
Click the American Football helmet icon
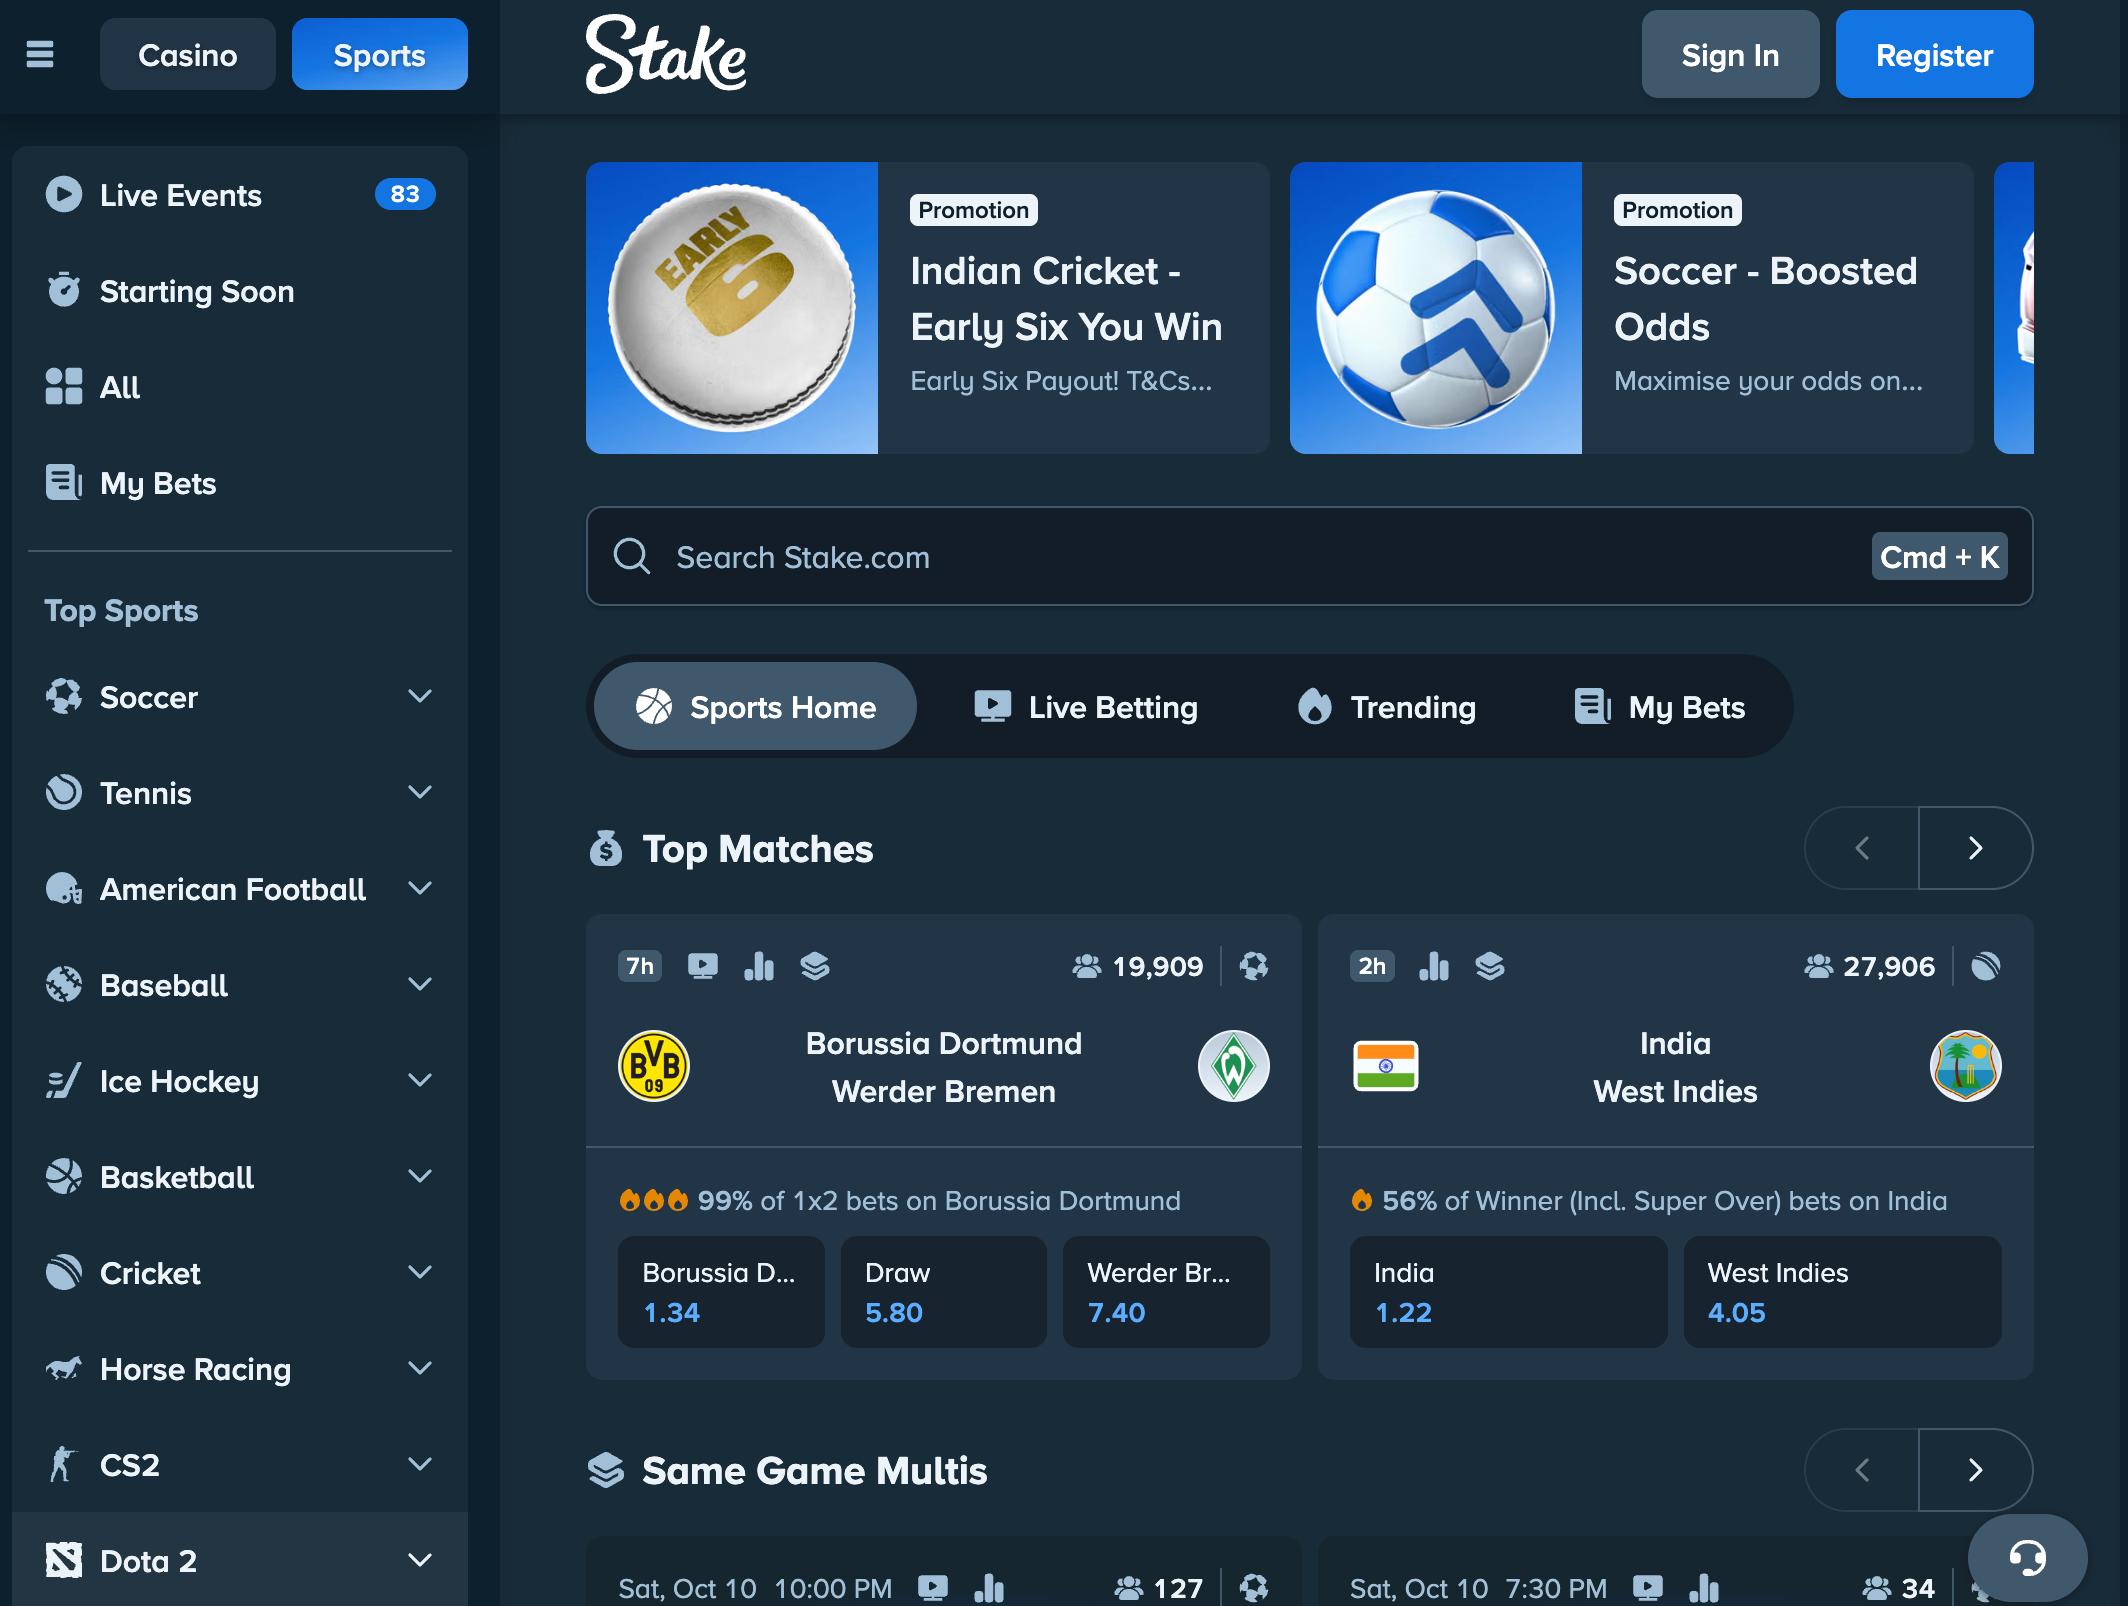[x=64, y=888]
